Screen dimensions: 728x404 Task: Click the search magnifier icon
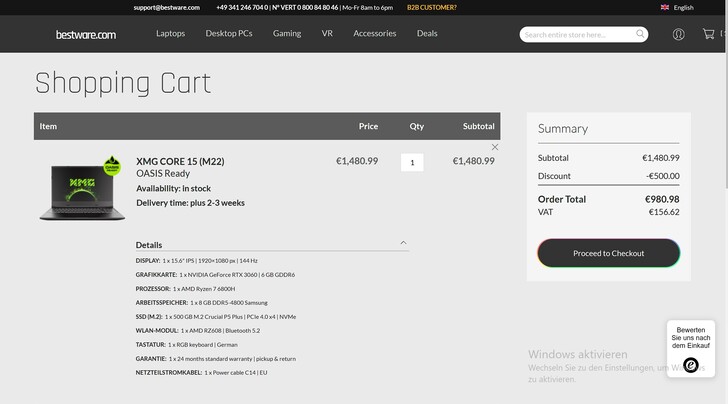click(640, 34)
